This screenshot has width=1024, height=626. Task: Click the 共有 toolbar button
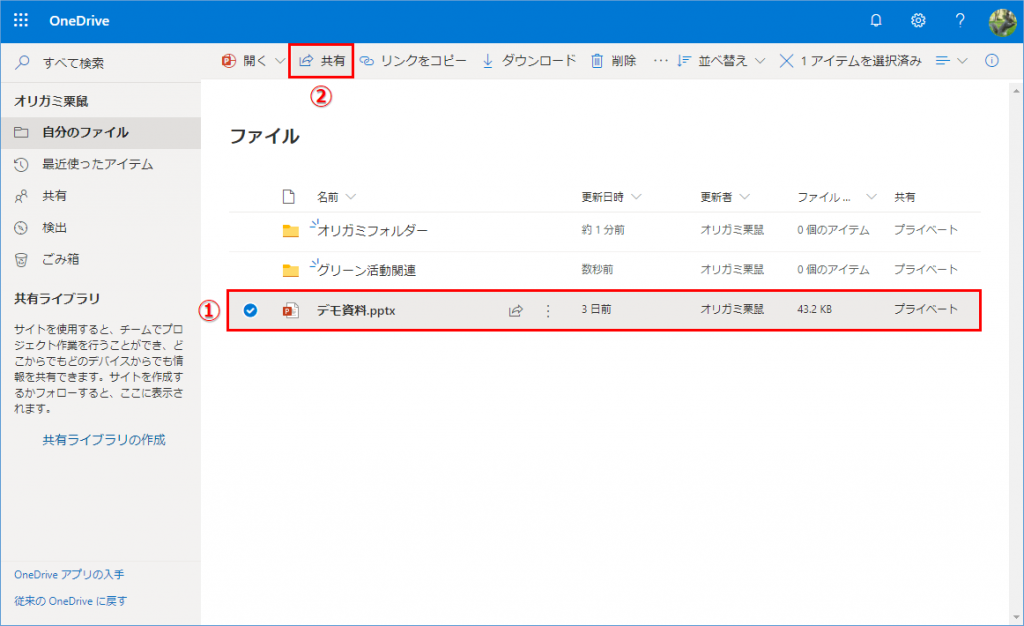[x=322, y=61]
